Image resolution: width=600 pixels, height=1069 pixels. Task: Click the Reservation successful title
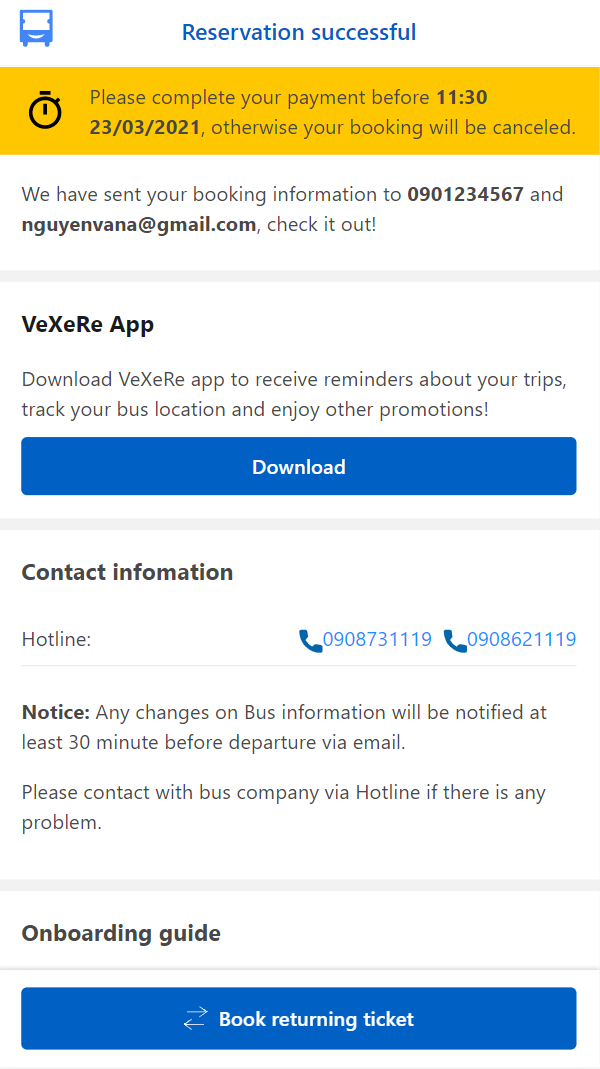pyautogui.click(x=299, y=32)
